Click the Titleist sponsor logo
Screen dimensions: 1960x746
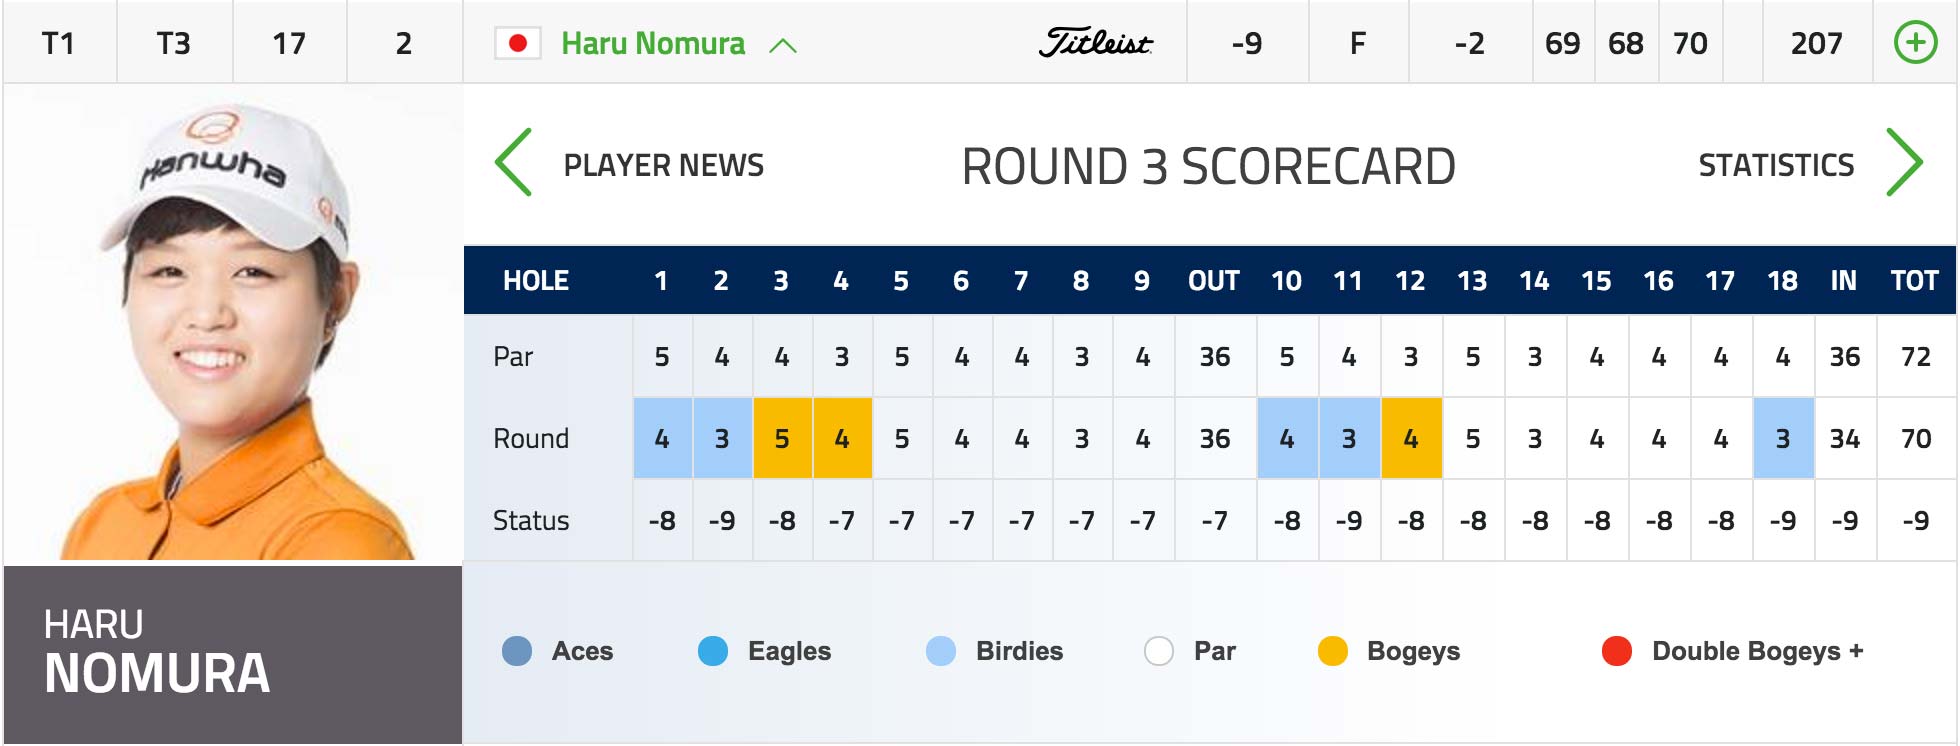pos(1096,42)
